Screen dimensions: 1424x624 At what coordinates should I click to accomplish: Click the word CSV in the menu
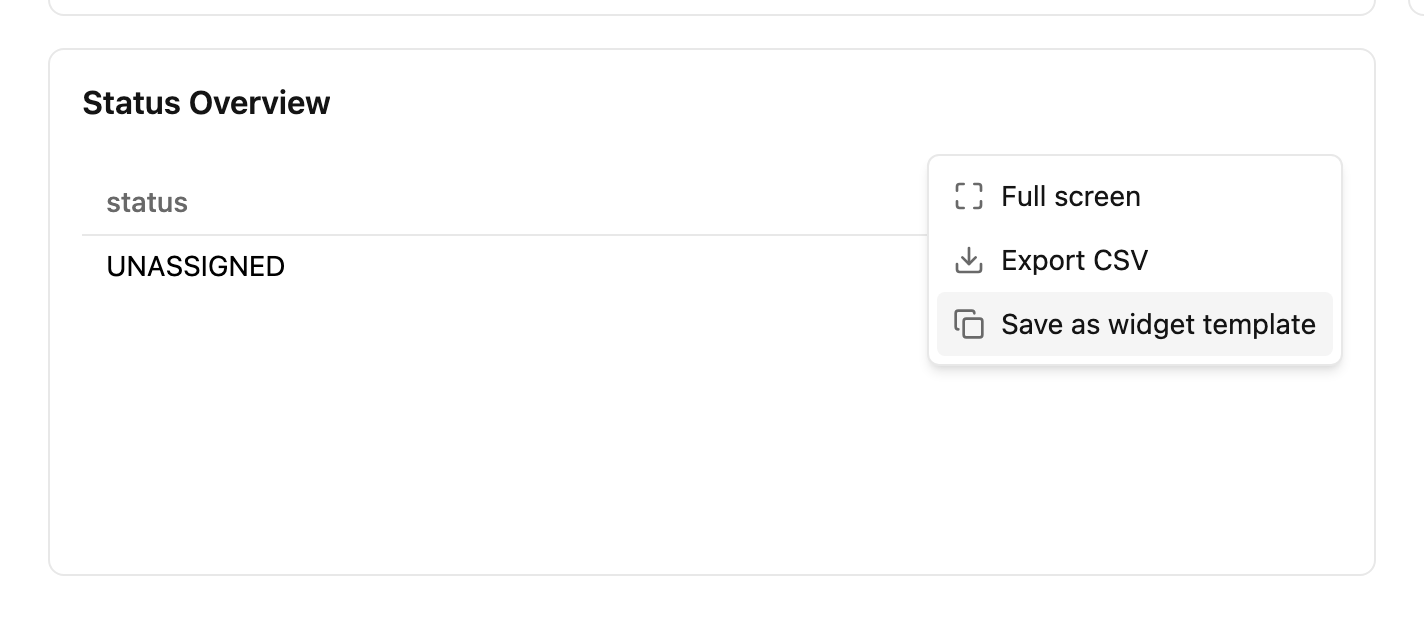point(1120,260)
